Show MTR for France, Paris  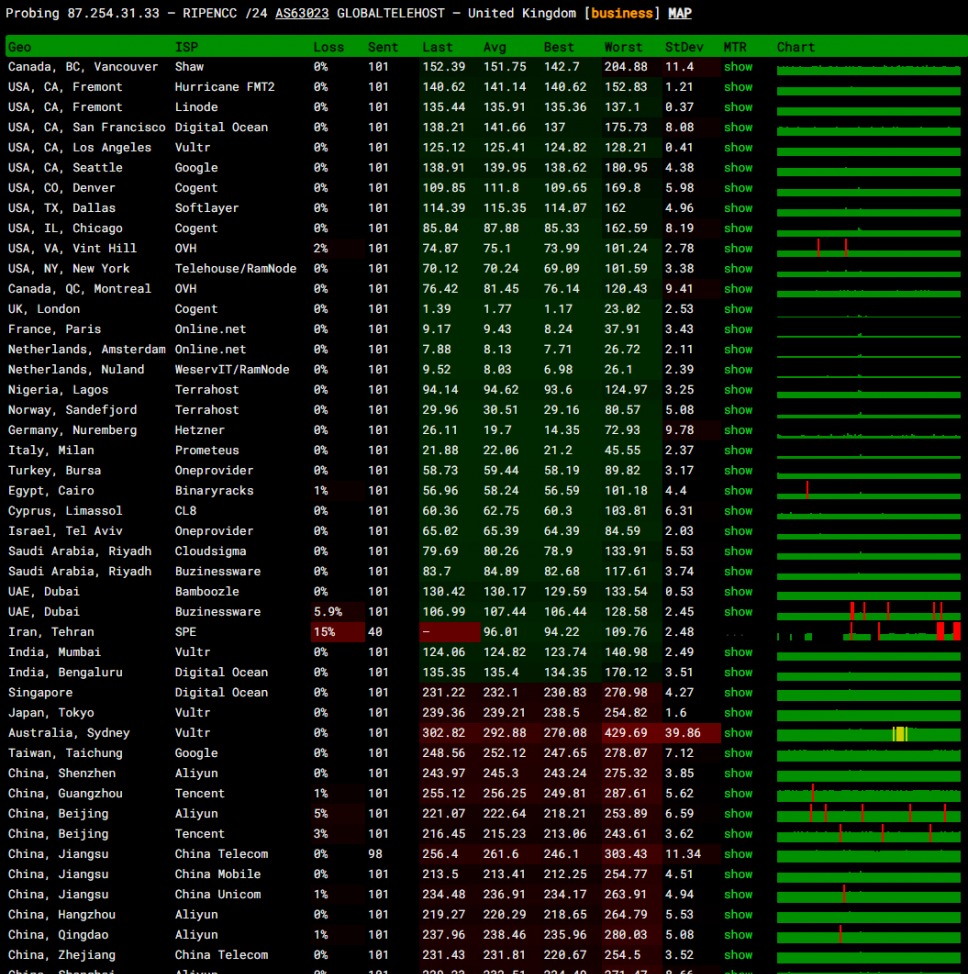tap(738, 329)
